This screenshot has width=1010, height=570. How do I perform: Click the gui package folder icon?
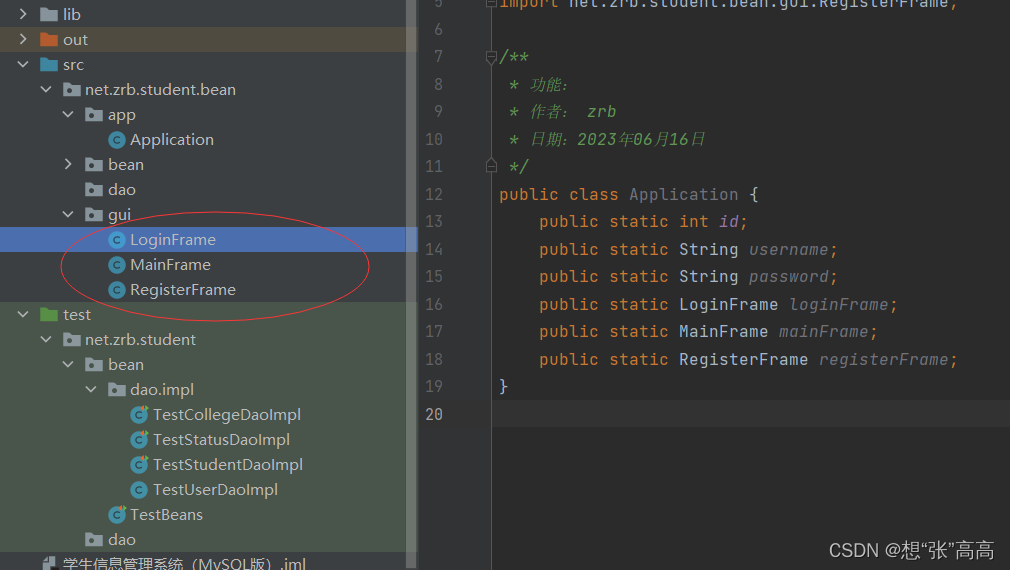point(94,214)
